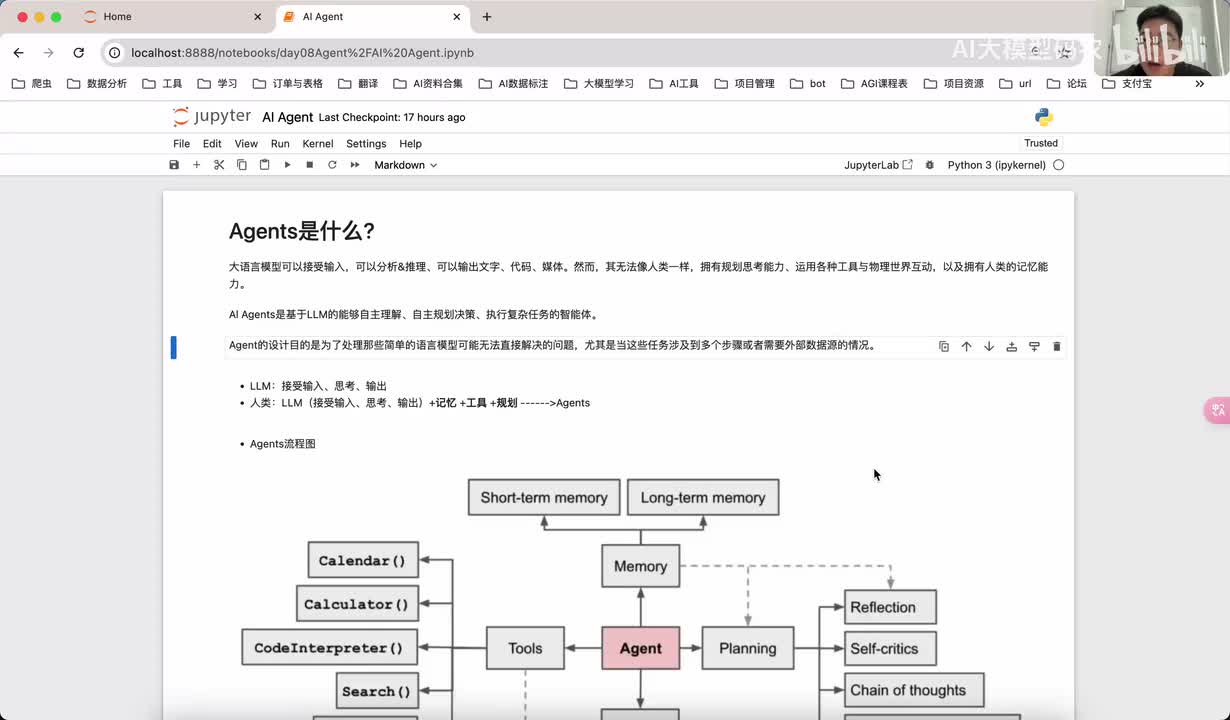Screen dimensions: 1230x720
Task: Go back in browser history
Action: coord(18,52)
